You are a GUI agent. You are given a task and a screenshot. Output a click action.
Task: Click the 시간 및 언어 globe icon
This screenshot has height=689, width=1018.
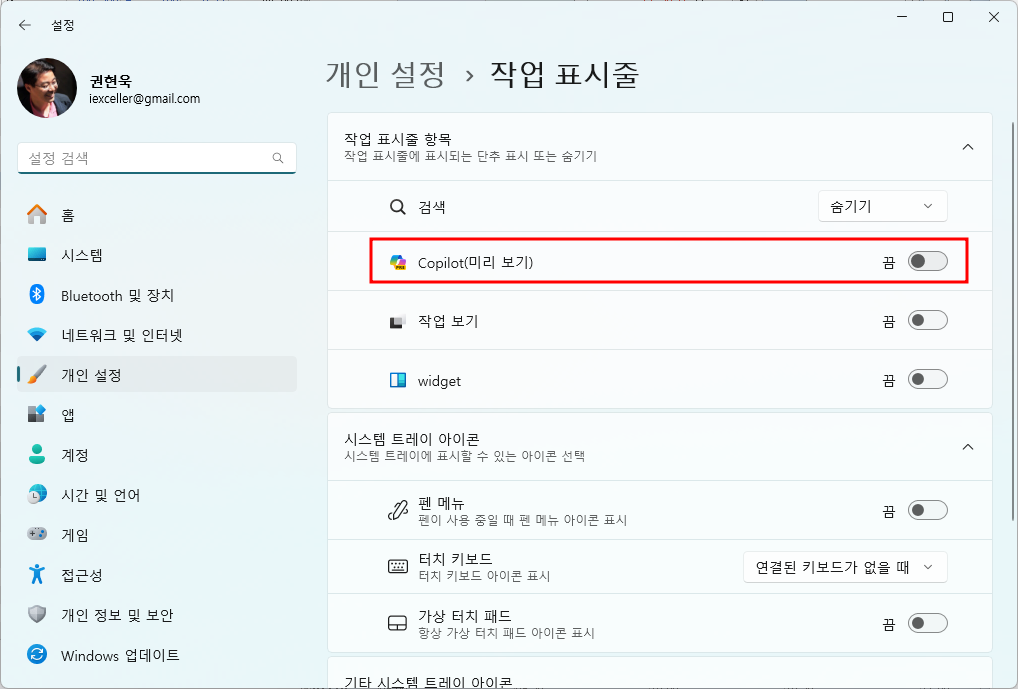[x=37, y=495]
